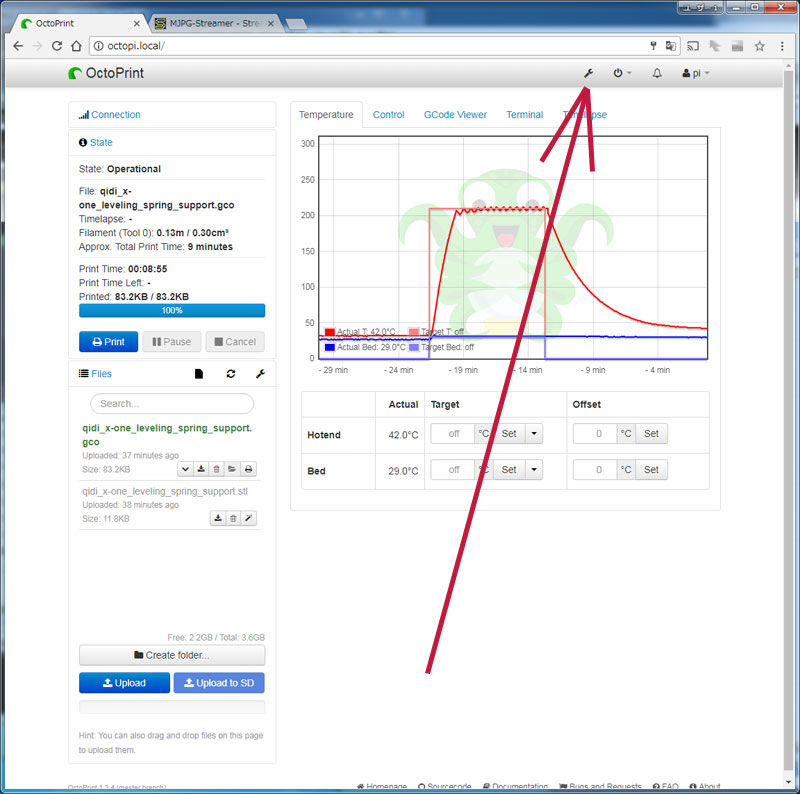This screenshot has width=800, height=794.
Task: Click the translate icon in the address bar
Action: tap(670, 46)
